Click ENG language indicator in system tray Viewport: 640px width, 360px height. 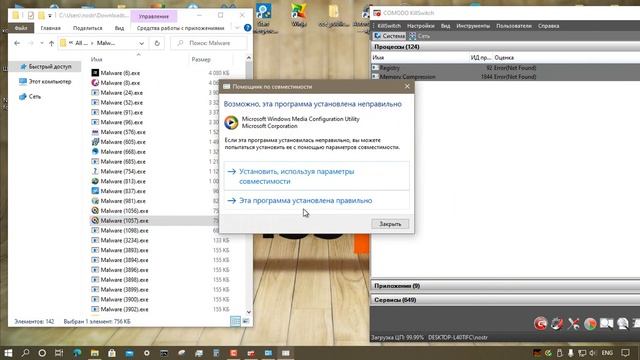point(607,353)
